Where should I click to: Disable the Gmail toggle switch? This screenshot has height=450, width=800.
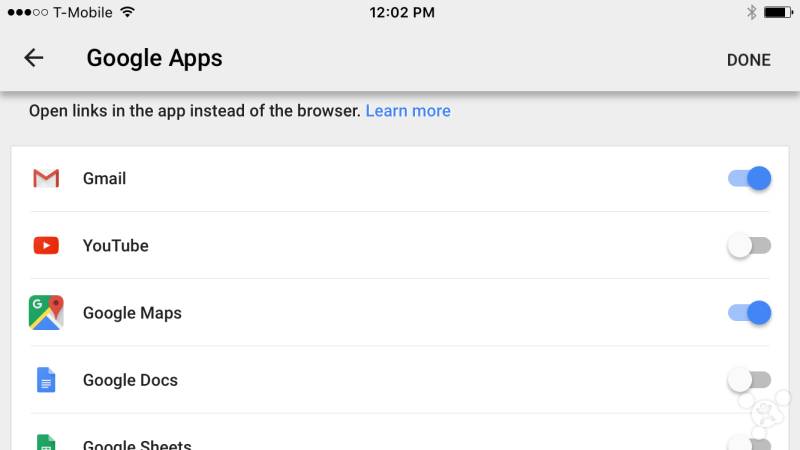(749, 179)
